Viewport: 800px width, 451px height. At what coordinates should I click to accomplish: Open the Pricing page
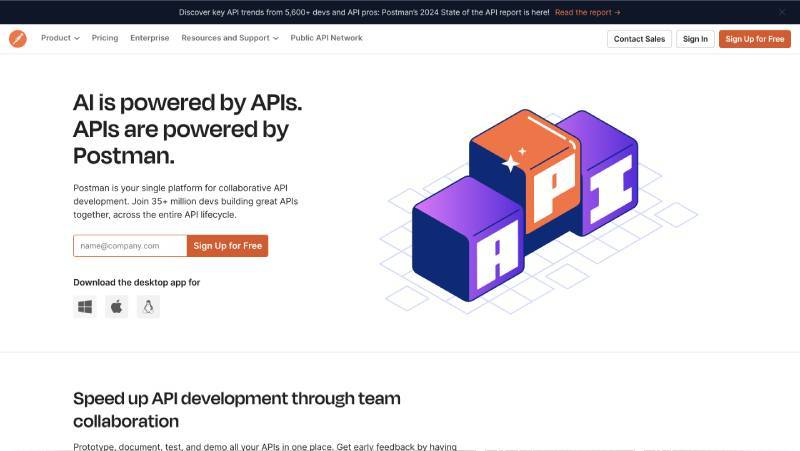(x=105, y=38)
